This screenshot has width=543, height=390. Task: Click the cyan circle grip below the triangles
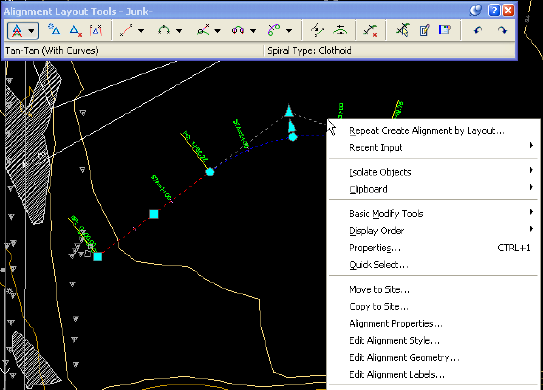293,137
